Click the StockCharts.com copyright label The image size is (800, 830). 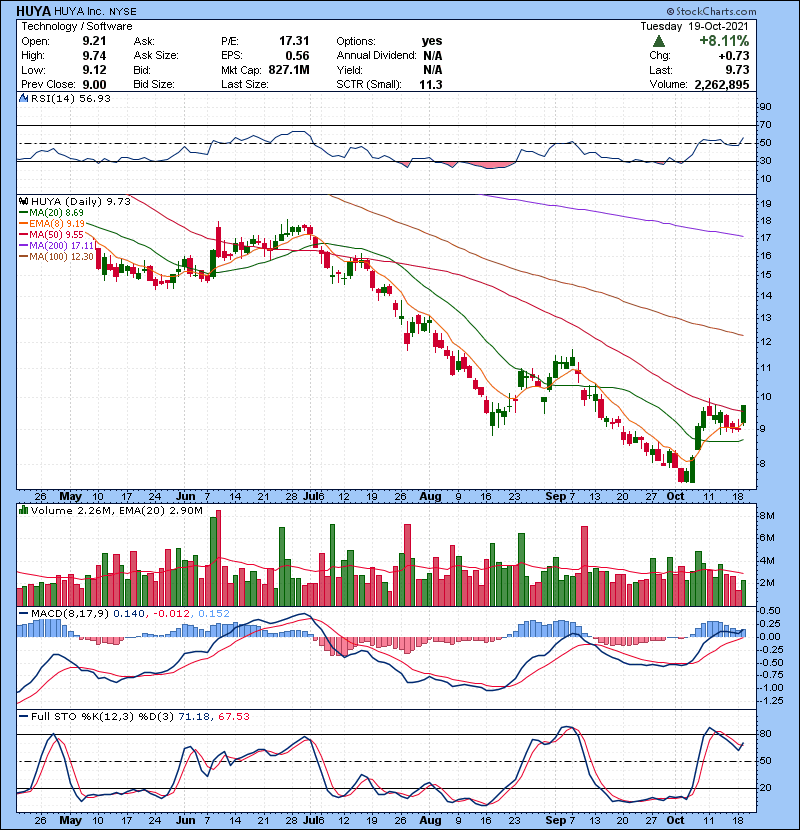tap(711, 11)
